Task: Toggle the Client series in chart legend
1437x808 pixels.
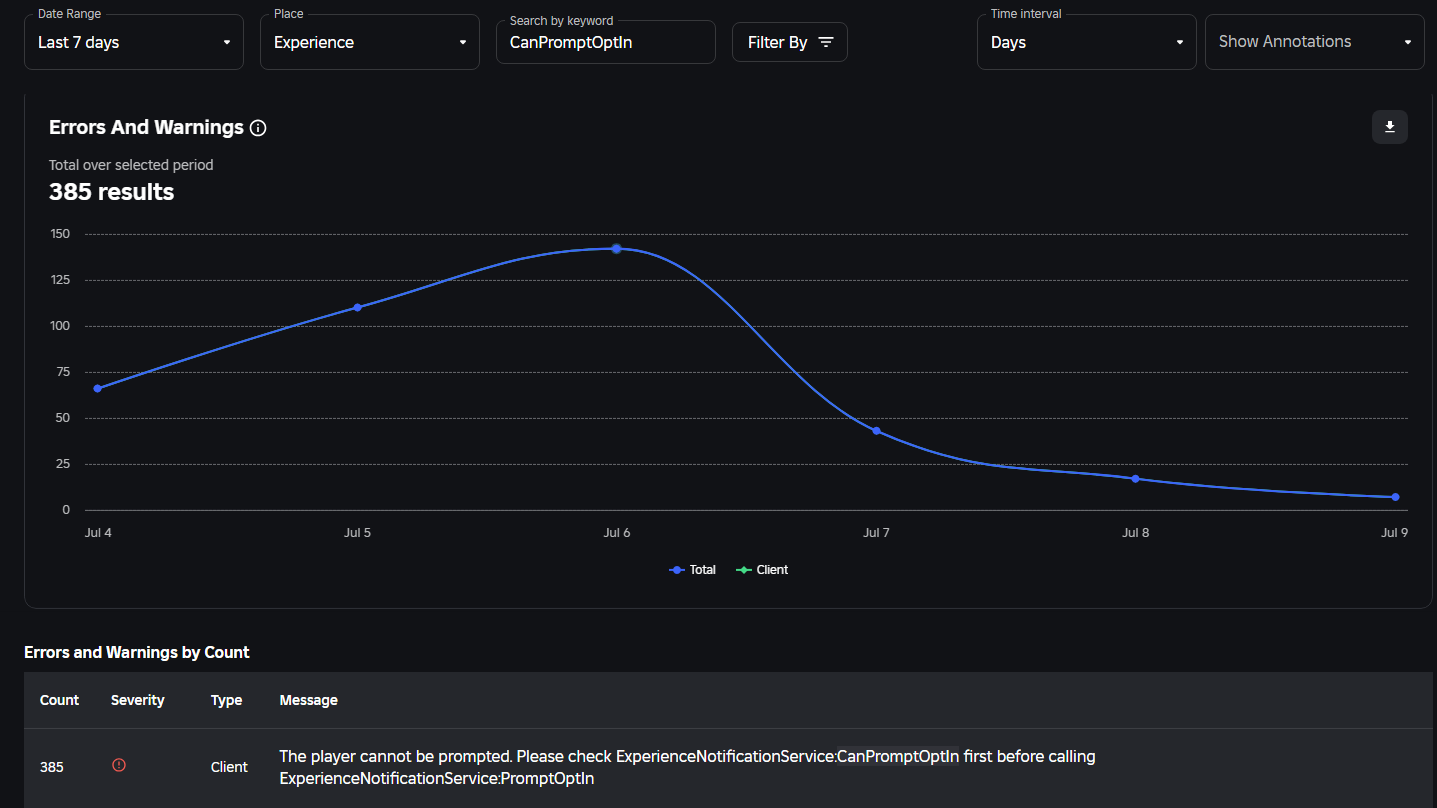Action: 762,570
